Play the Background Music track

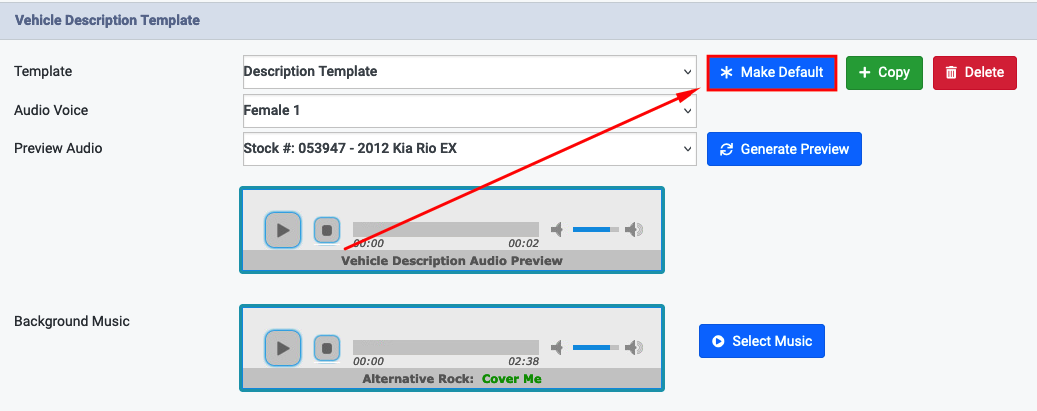click(x=283, y=347)
